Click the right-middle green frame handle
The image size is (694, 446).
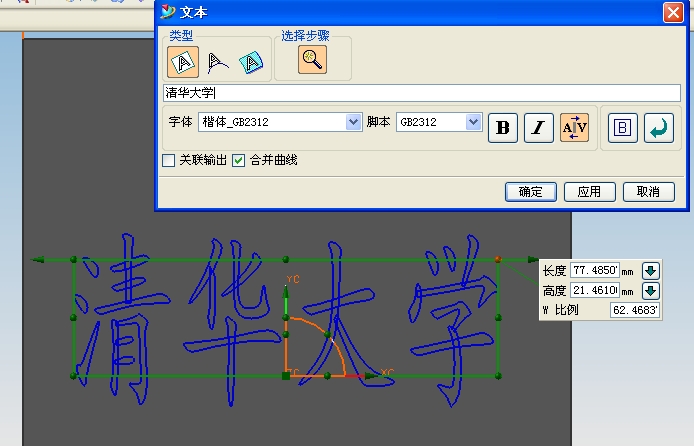click(498, 318)
